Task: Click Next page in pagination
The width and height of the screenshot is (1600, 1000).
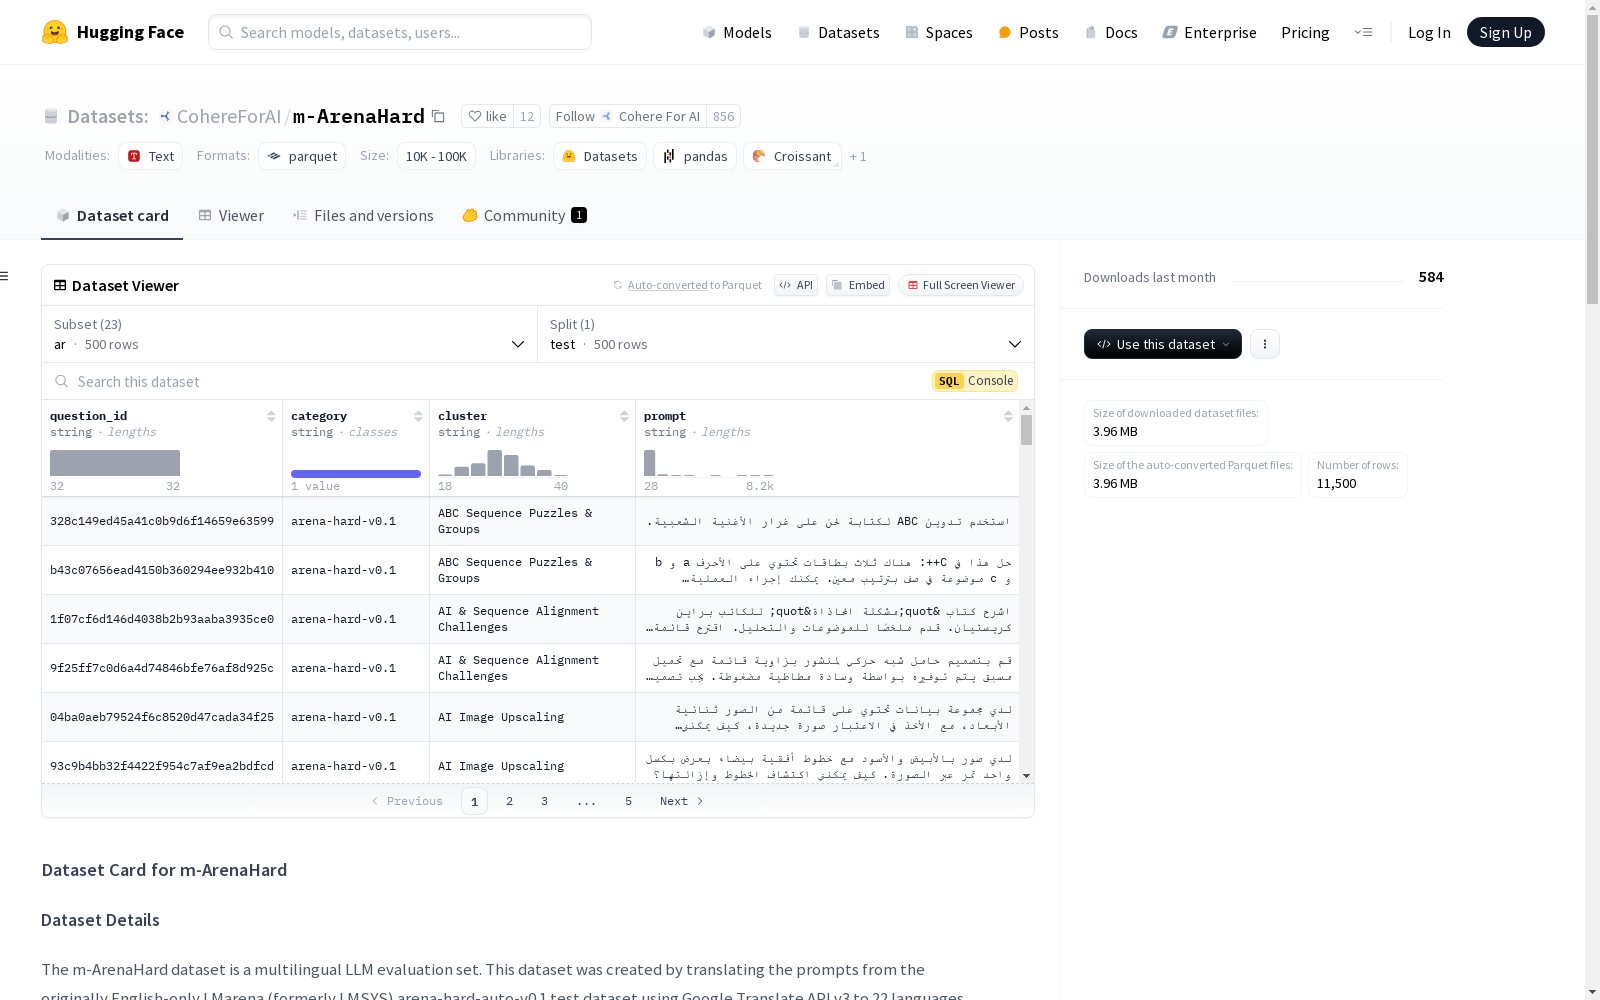Action: click(682, 801)
